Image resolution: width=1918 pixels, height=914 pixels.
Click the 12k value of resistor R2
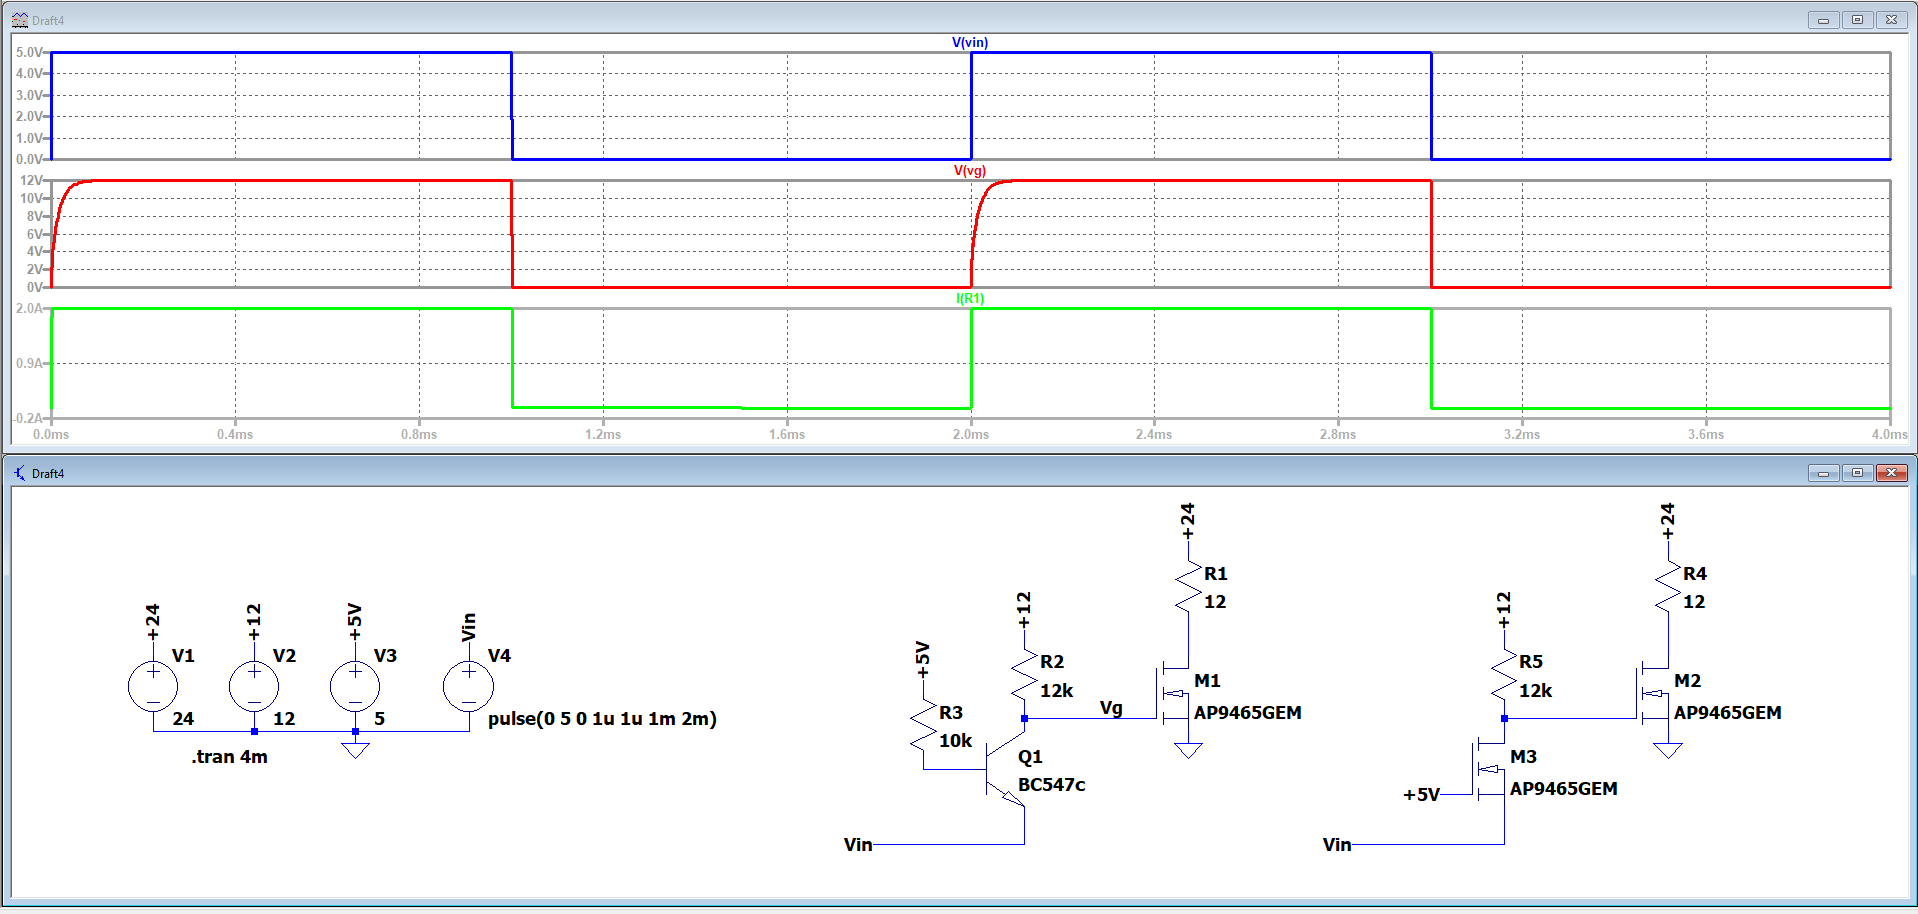tap(1057, 691)
